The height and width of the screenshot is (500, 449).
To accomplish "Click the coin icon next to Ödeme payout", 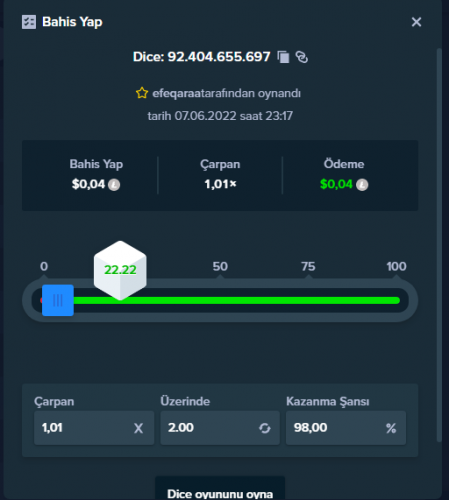I will tap(362, 185).
